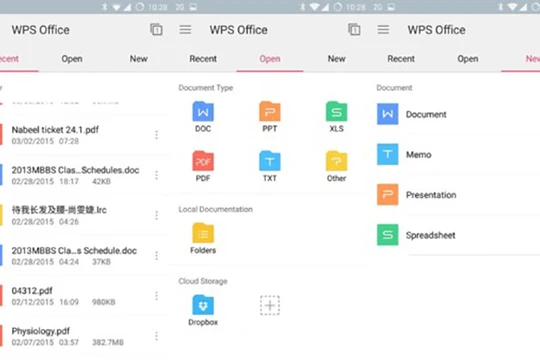This screenshot has height=360, width=540.
Task: Open the PDF document type folder
Action: point(203,166)
